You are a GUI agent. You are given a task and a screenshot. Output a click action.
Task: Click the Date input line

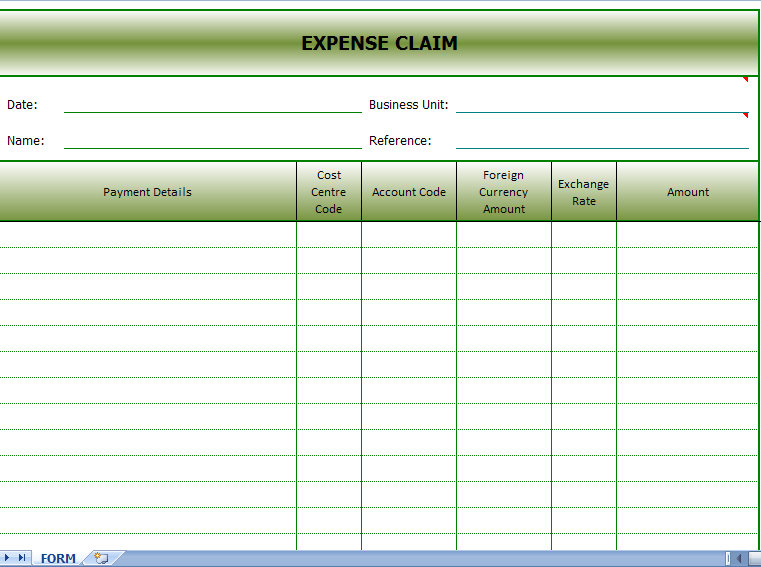(x=213, y=104)
